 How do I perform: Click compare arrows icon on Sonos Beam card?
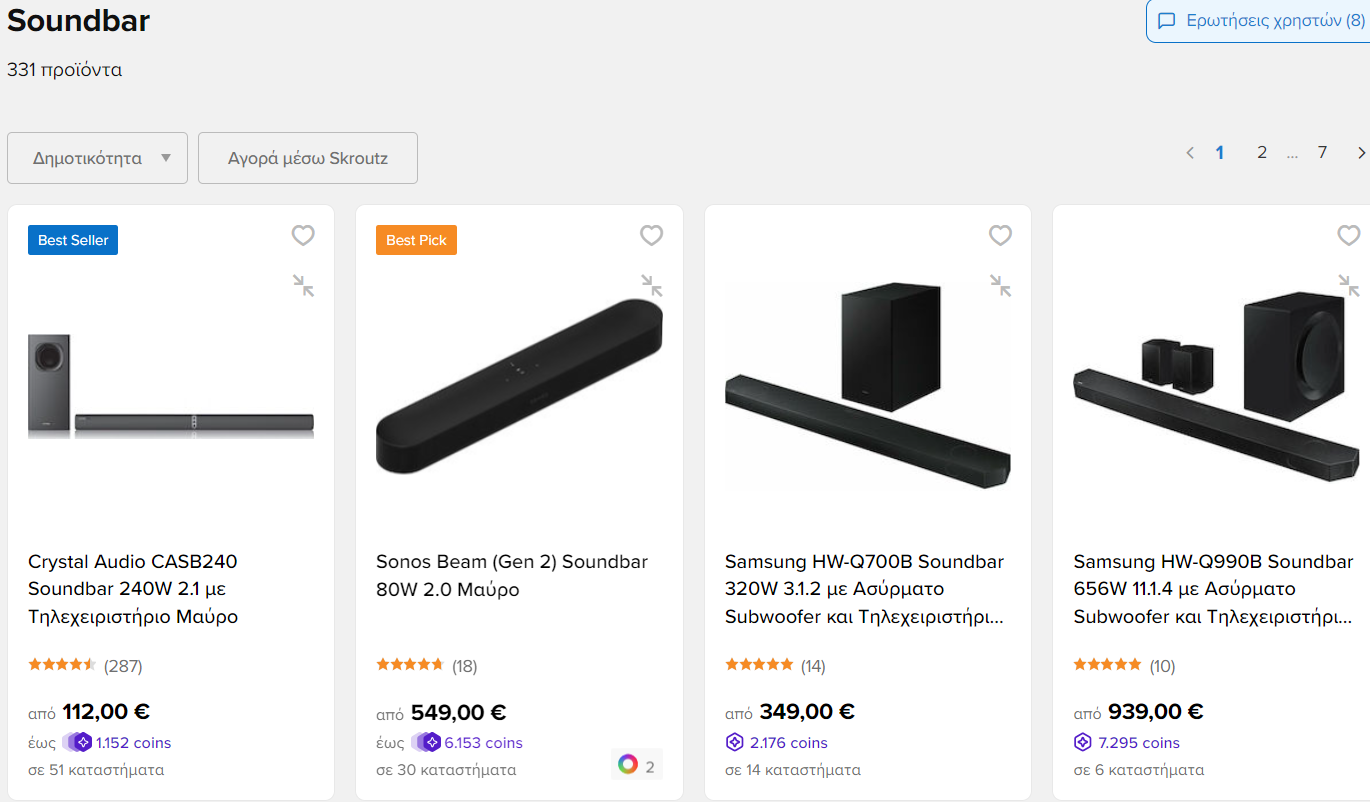pos(652,286)
